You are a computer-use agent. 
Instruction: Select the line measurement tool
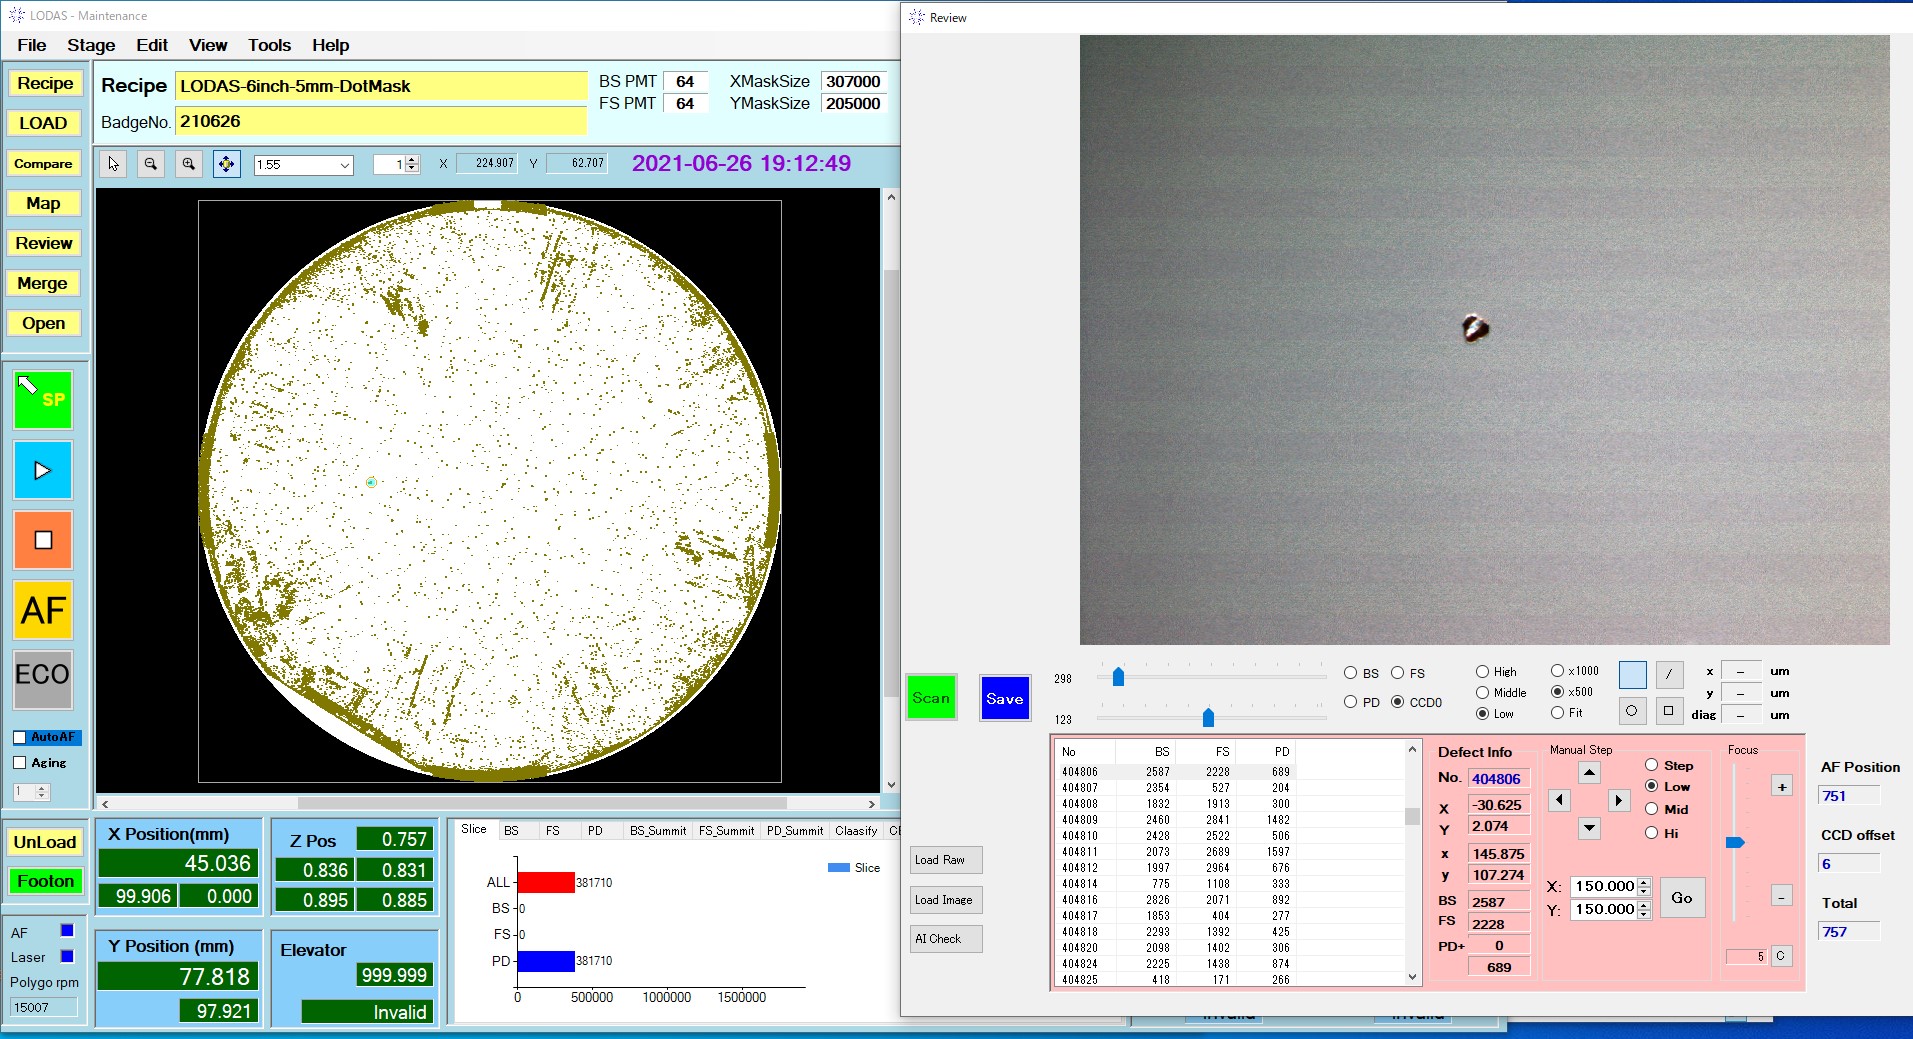(1669, 675)
